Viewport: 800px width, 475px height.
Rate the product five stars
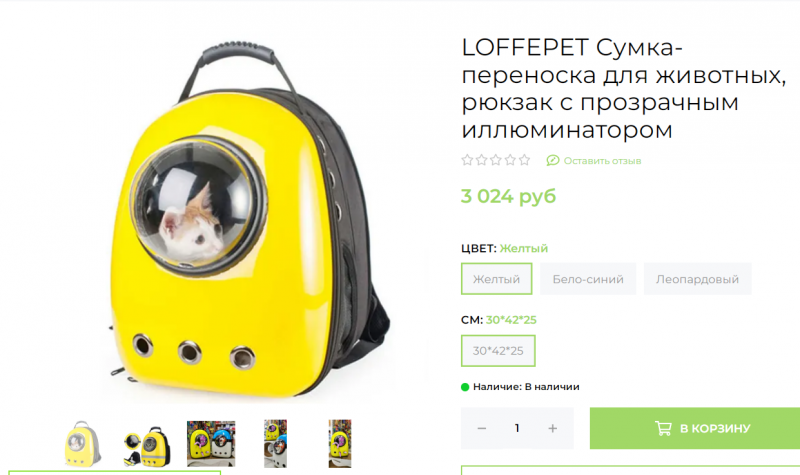coord(524,160)
